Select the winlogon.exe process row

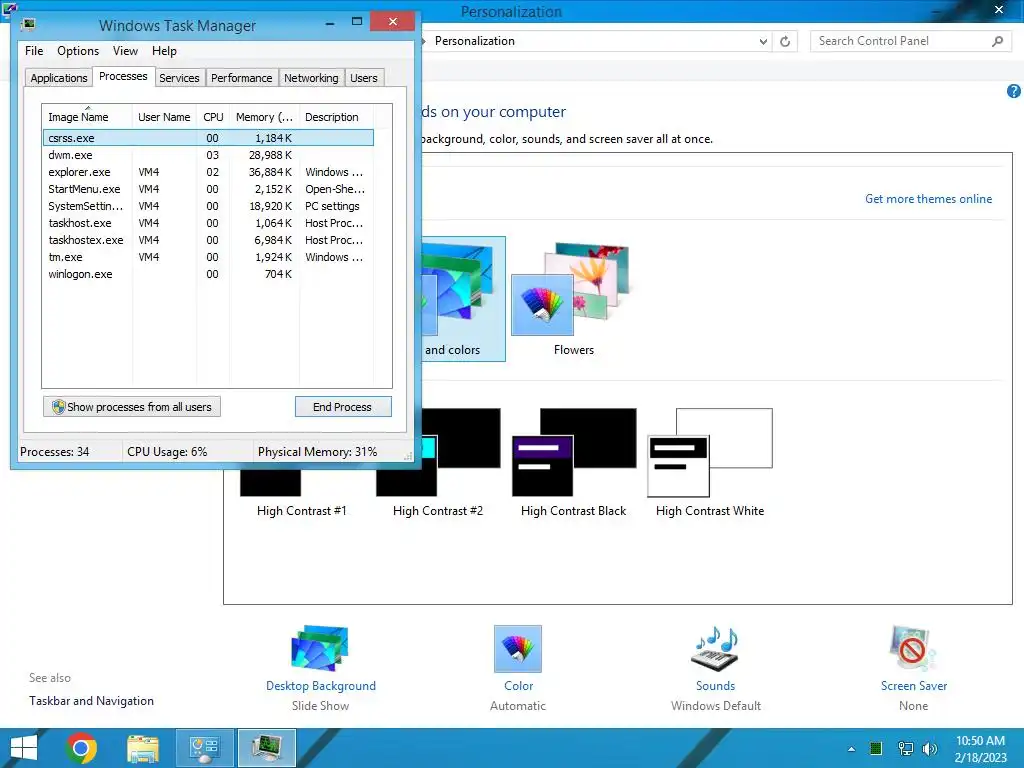click(x=208, y=274)
